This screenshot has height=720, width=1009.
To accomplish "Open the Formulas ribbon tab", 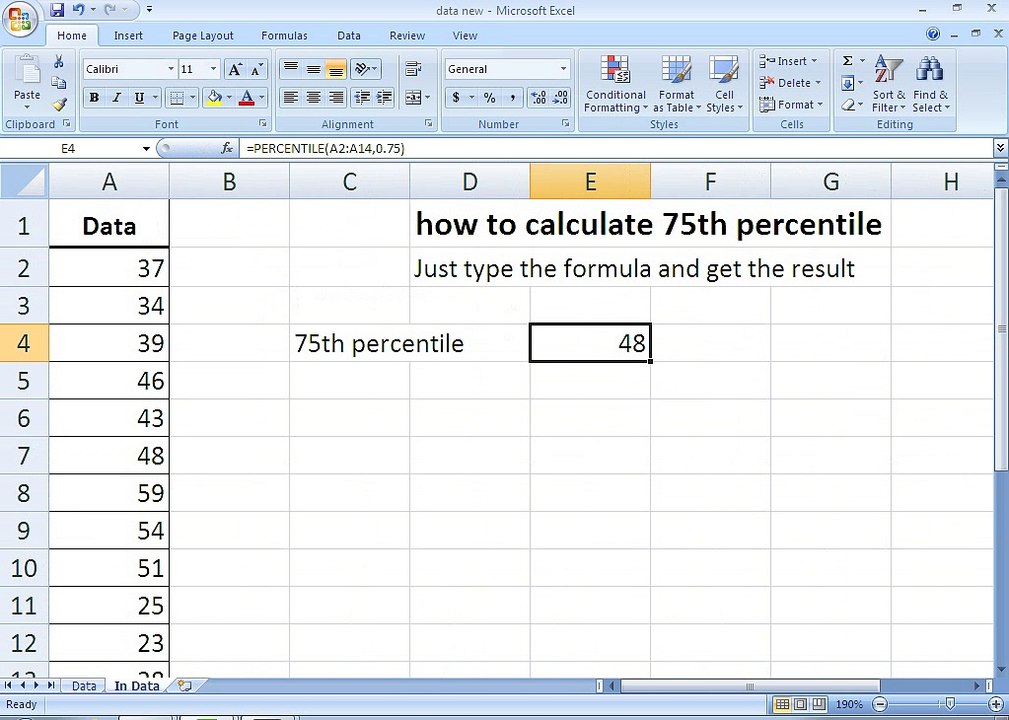I will [284, 36].
